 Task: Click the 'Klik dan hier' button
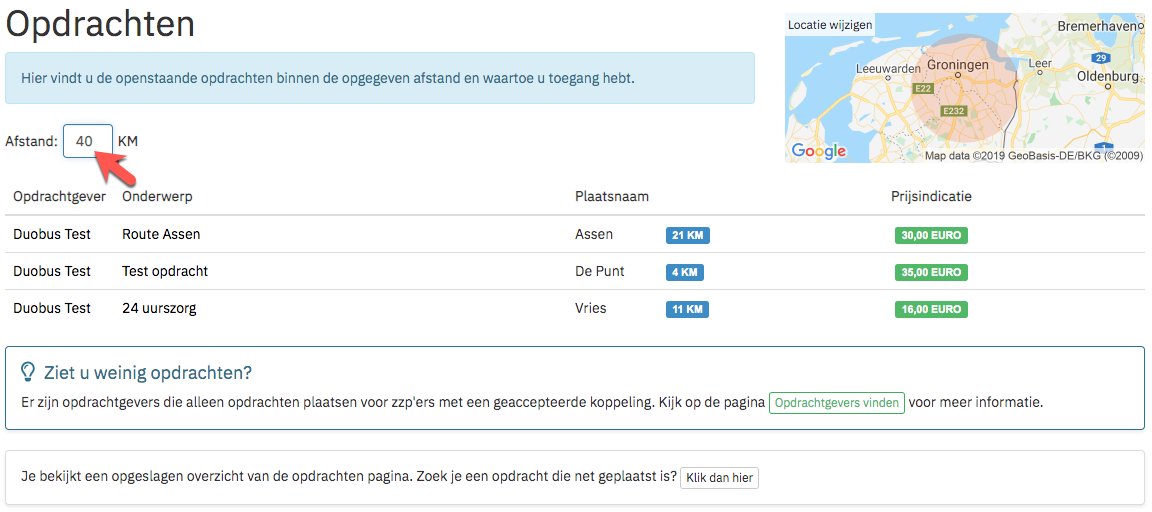tap(719, 477)
